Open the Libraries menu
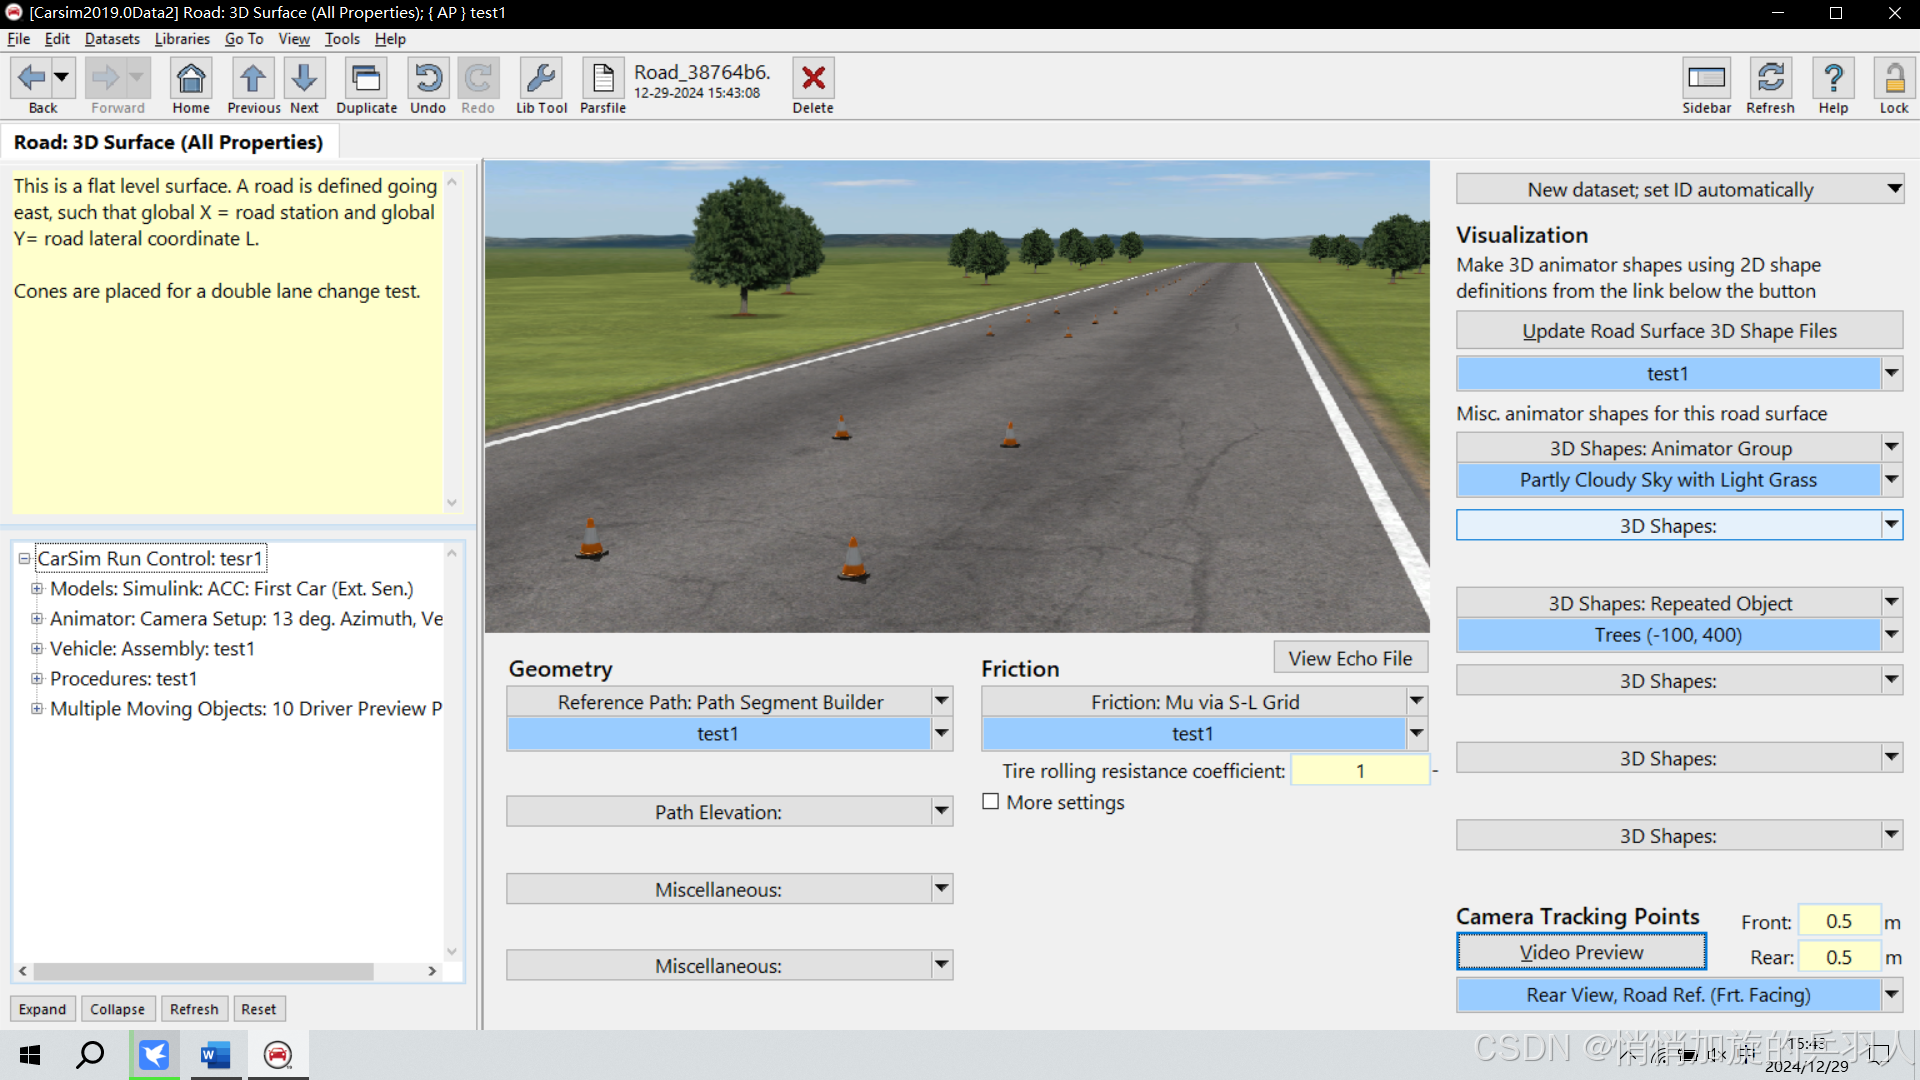Image resolution: width=1920 pixels, height=1080 pixels. pyautogui.click(x=182, y=39)
